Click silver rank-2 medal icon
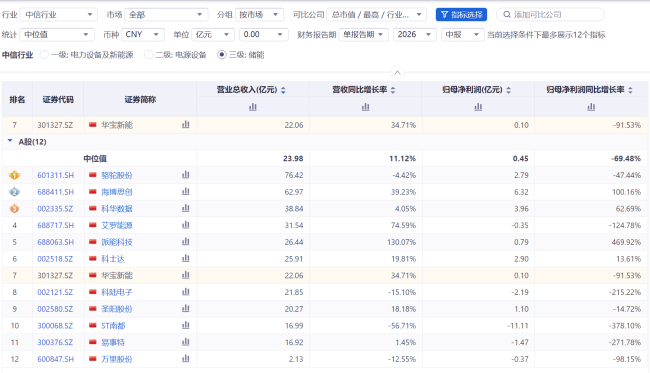The image size is (650, 373). point(14,192)
